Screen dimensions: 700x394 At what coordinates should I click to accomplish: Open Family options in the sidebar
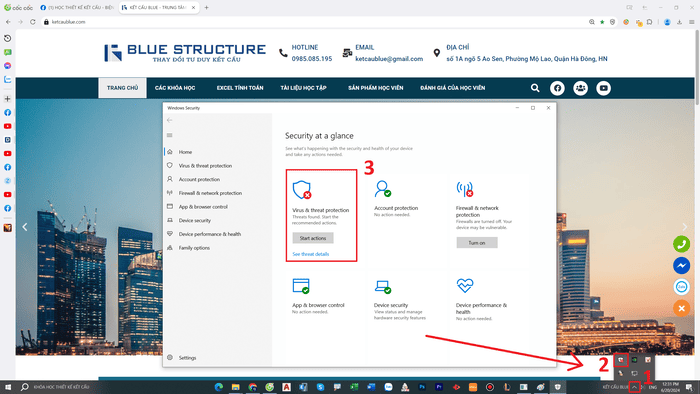tap(194, 248)
